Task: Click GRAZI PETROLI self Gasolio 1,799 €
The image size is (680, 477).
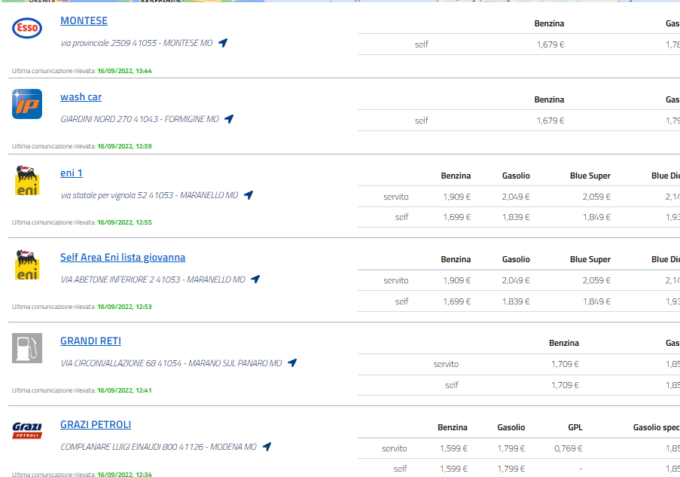Action: click(512, 469)
